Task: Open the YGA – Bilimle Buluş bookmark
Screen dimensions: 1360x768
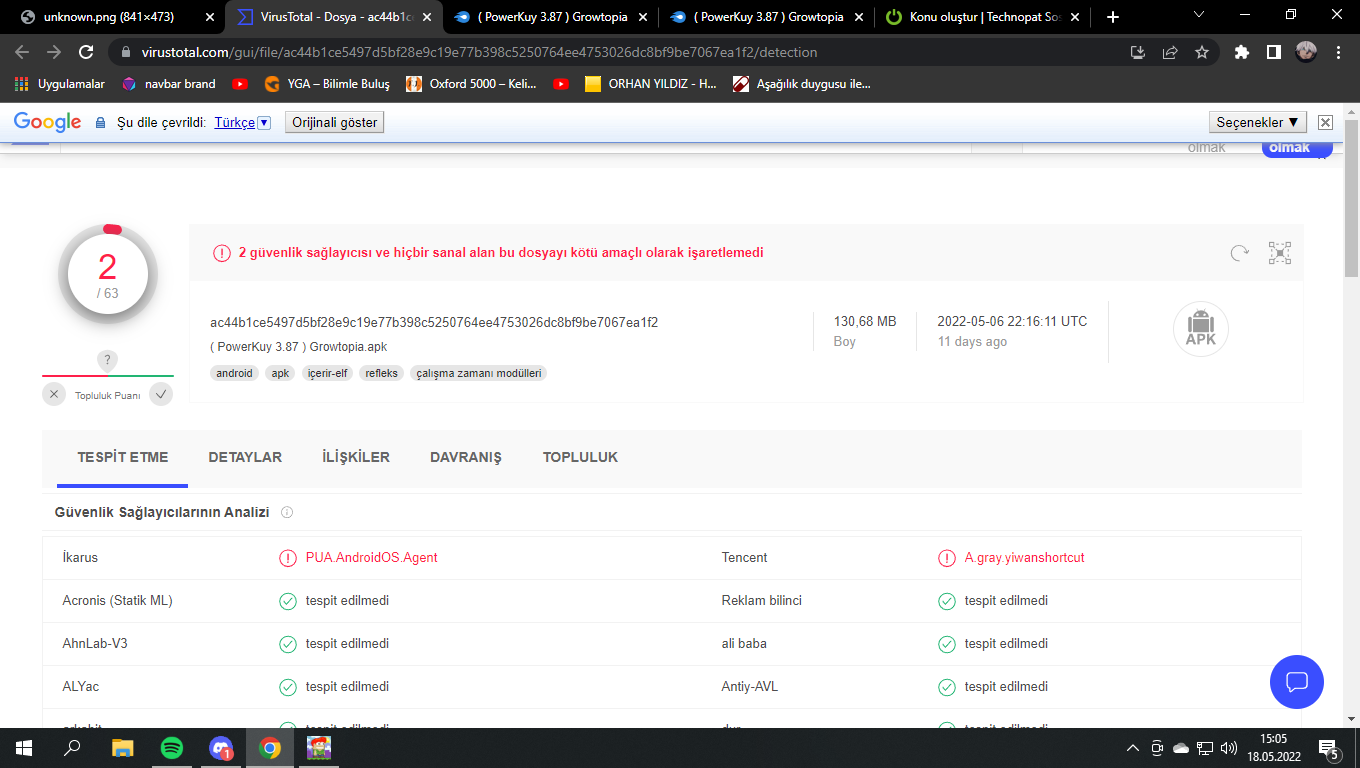Action: click(327, 84)
